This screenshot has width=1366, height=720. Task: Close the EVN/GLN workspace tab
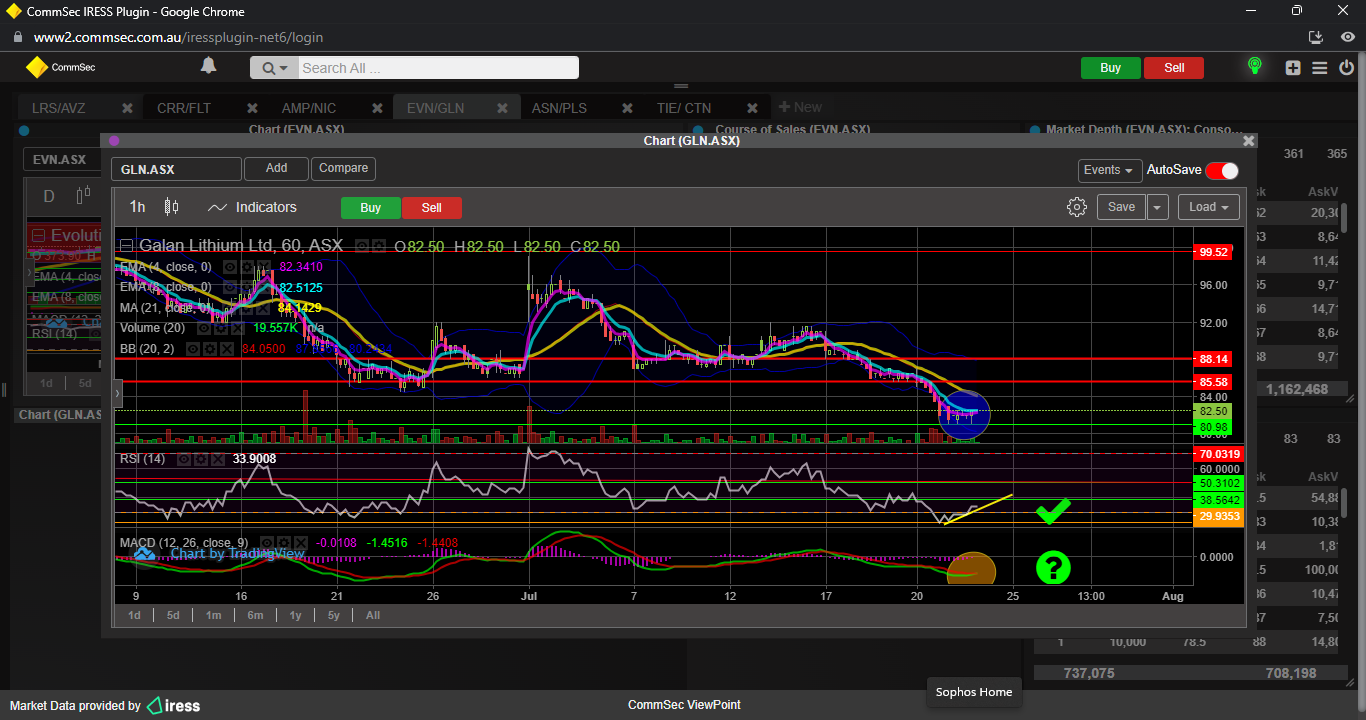[502, 108]
